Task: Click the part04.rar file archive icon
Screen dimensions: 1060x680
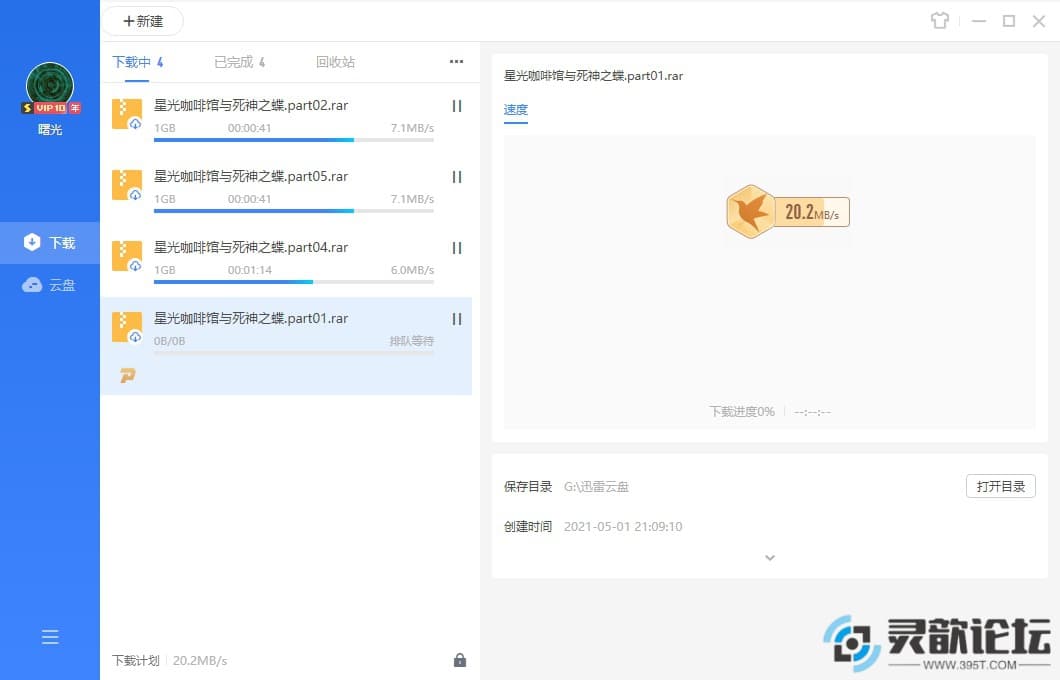Action: tap(126, 256)
